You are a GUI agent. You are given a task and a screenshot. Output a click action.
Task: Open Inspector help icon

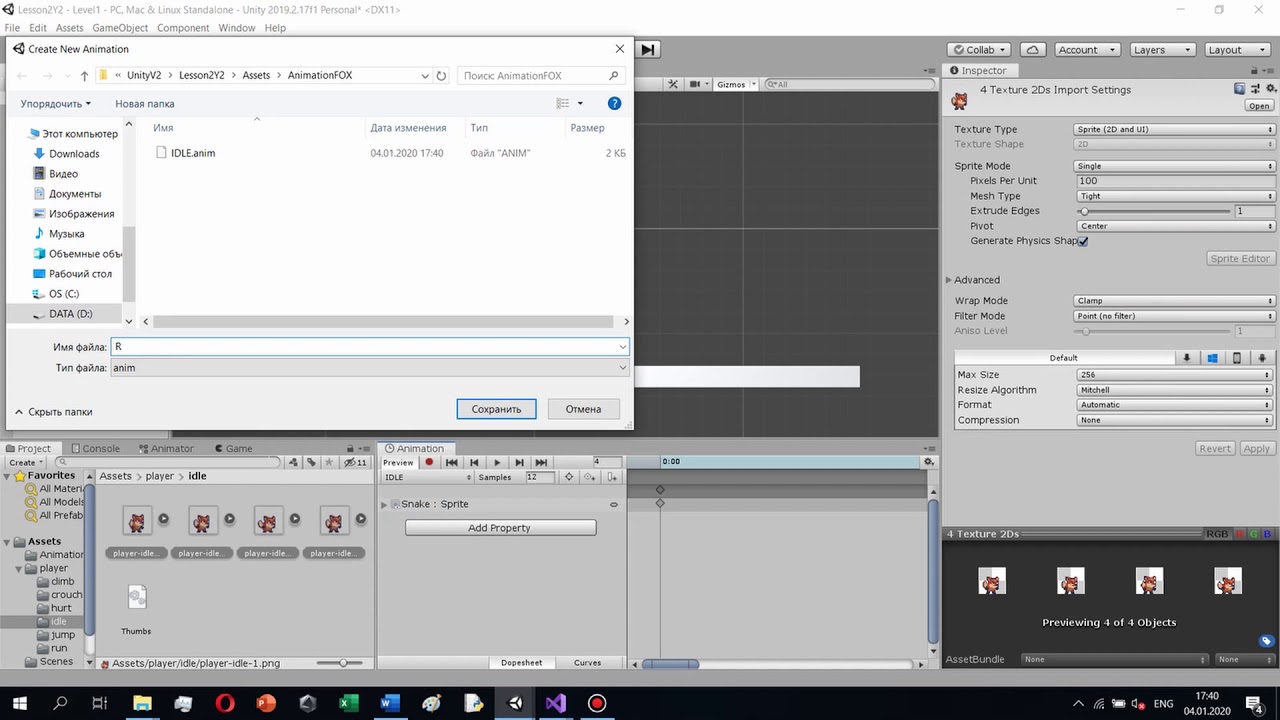1240,89
